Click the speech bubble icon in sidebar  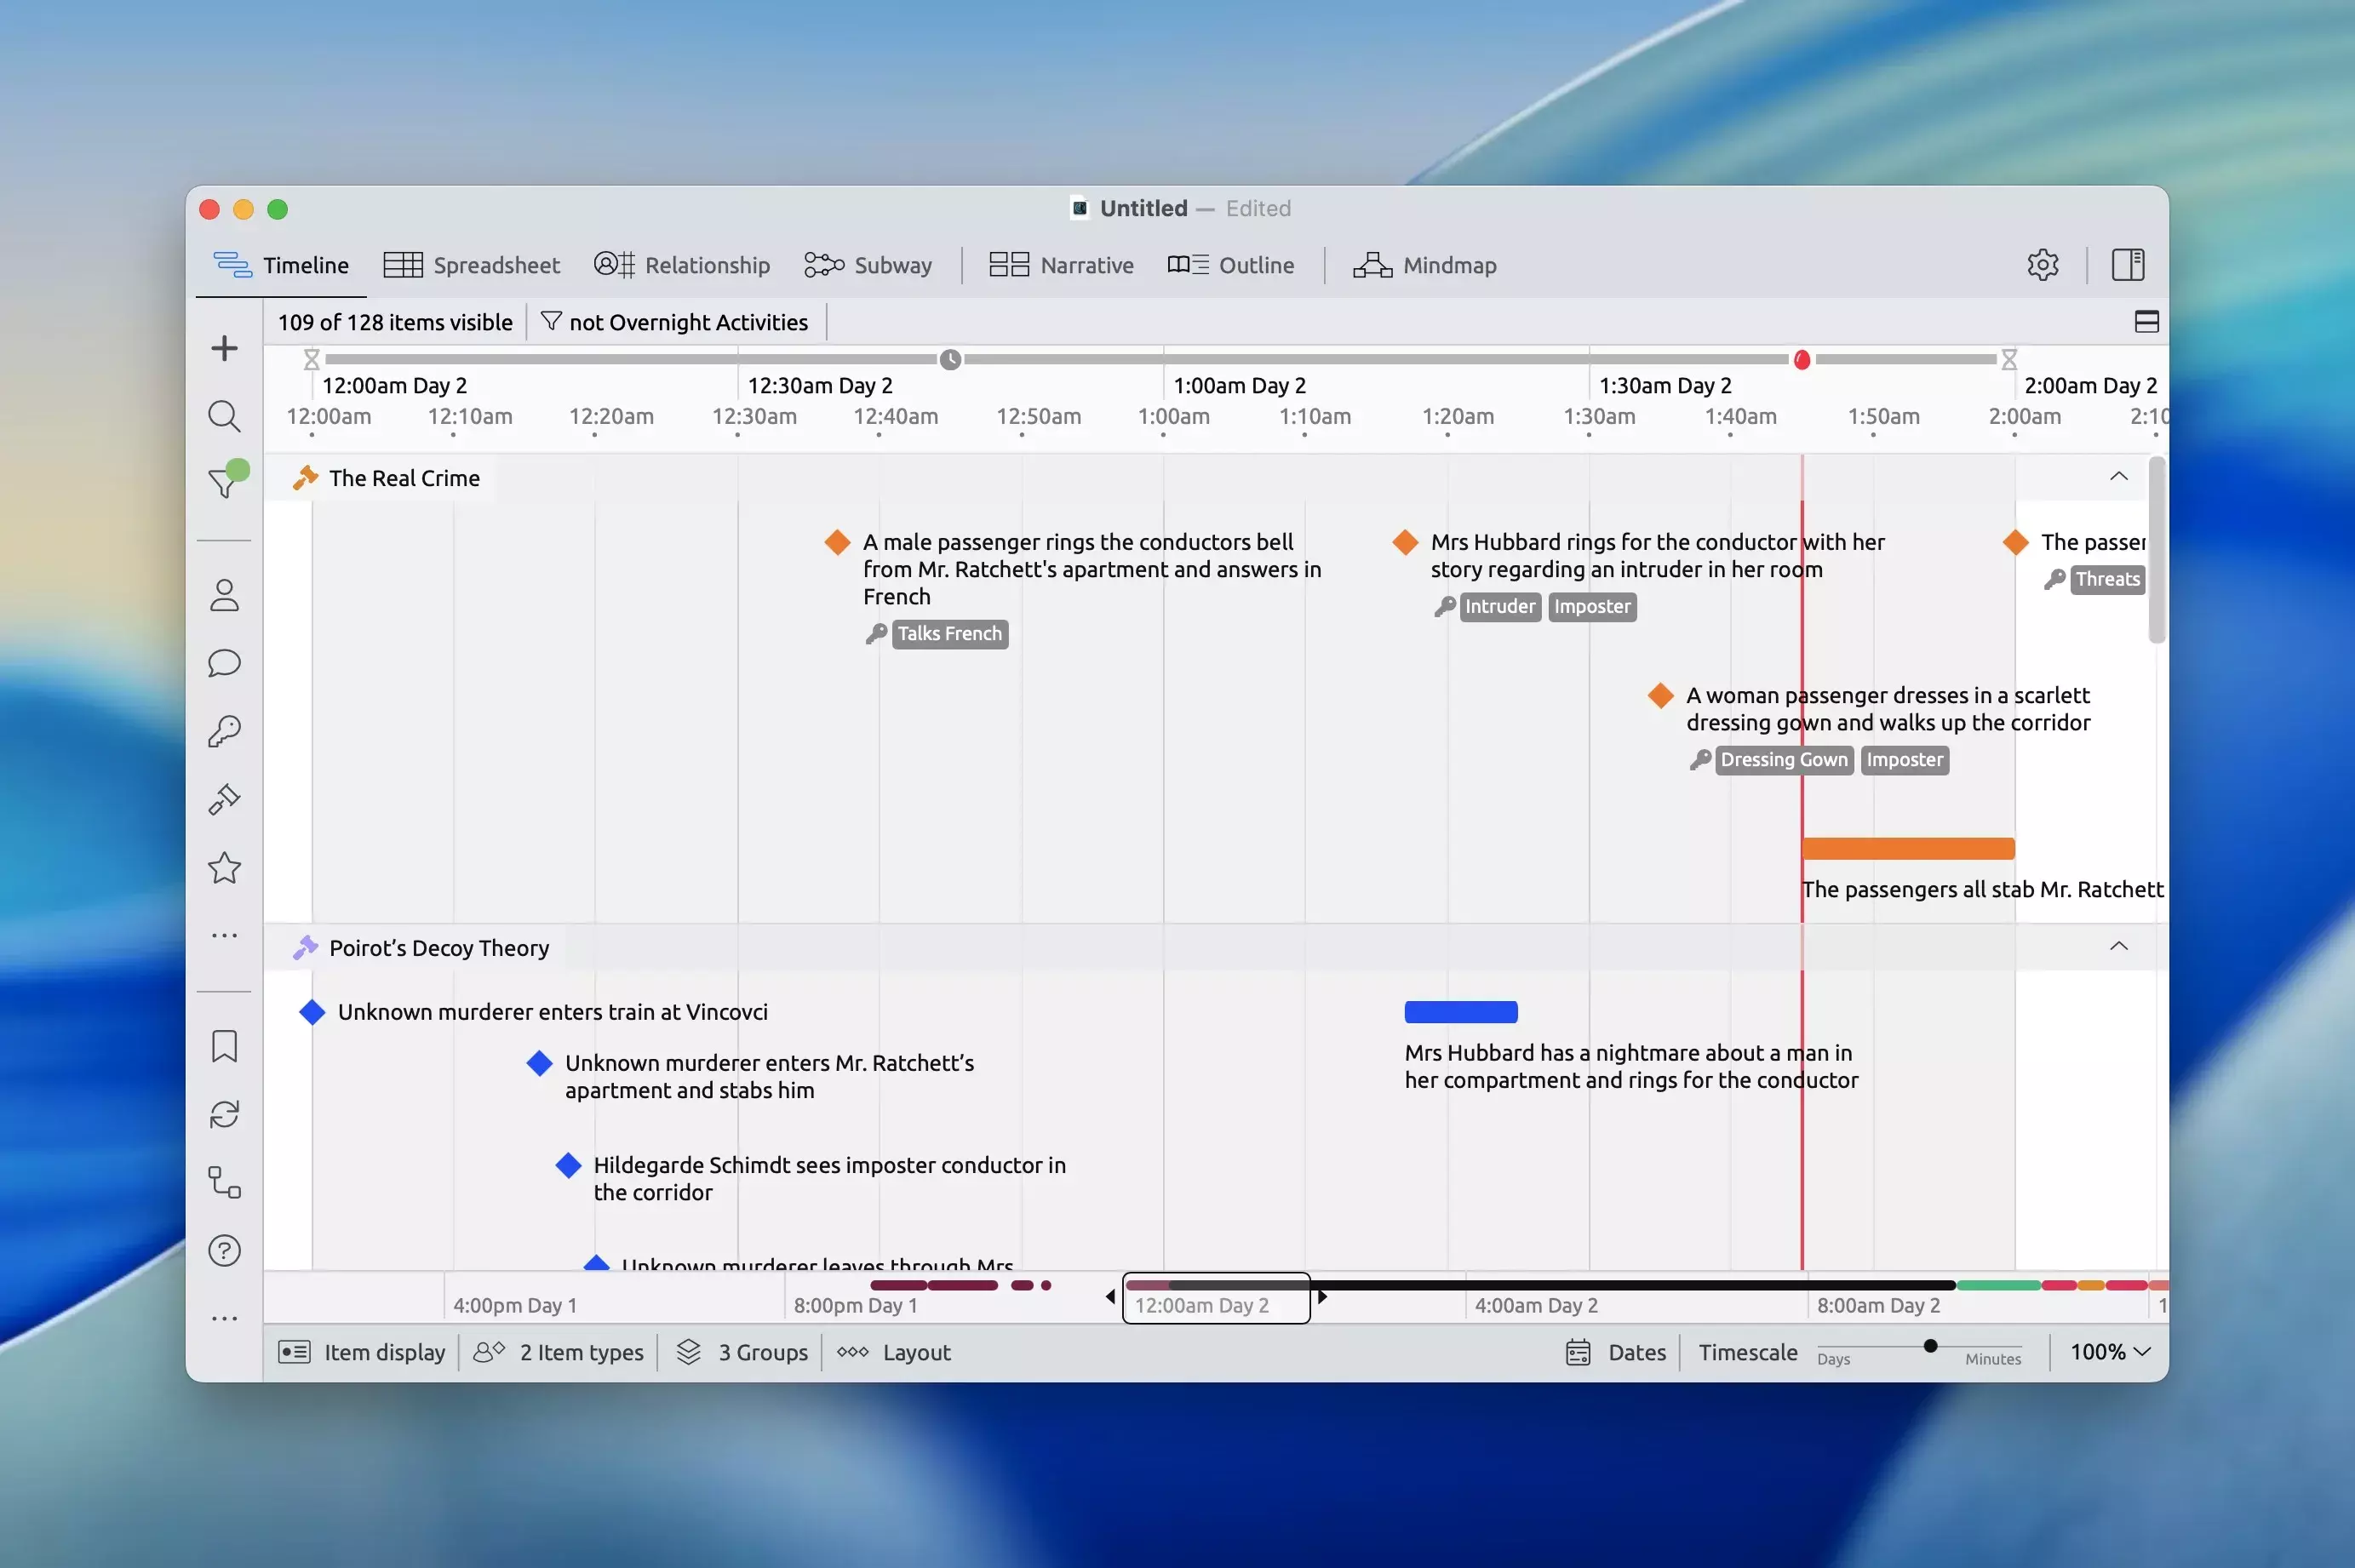pyautogui.click(x=224, y=663)
